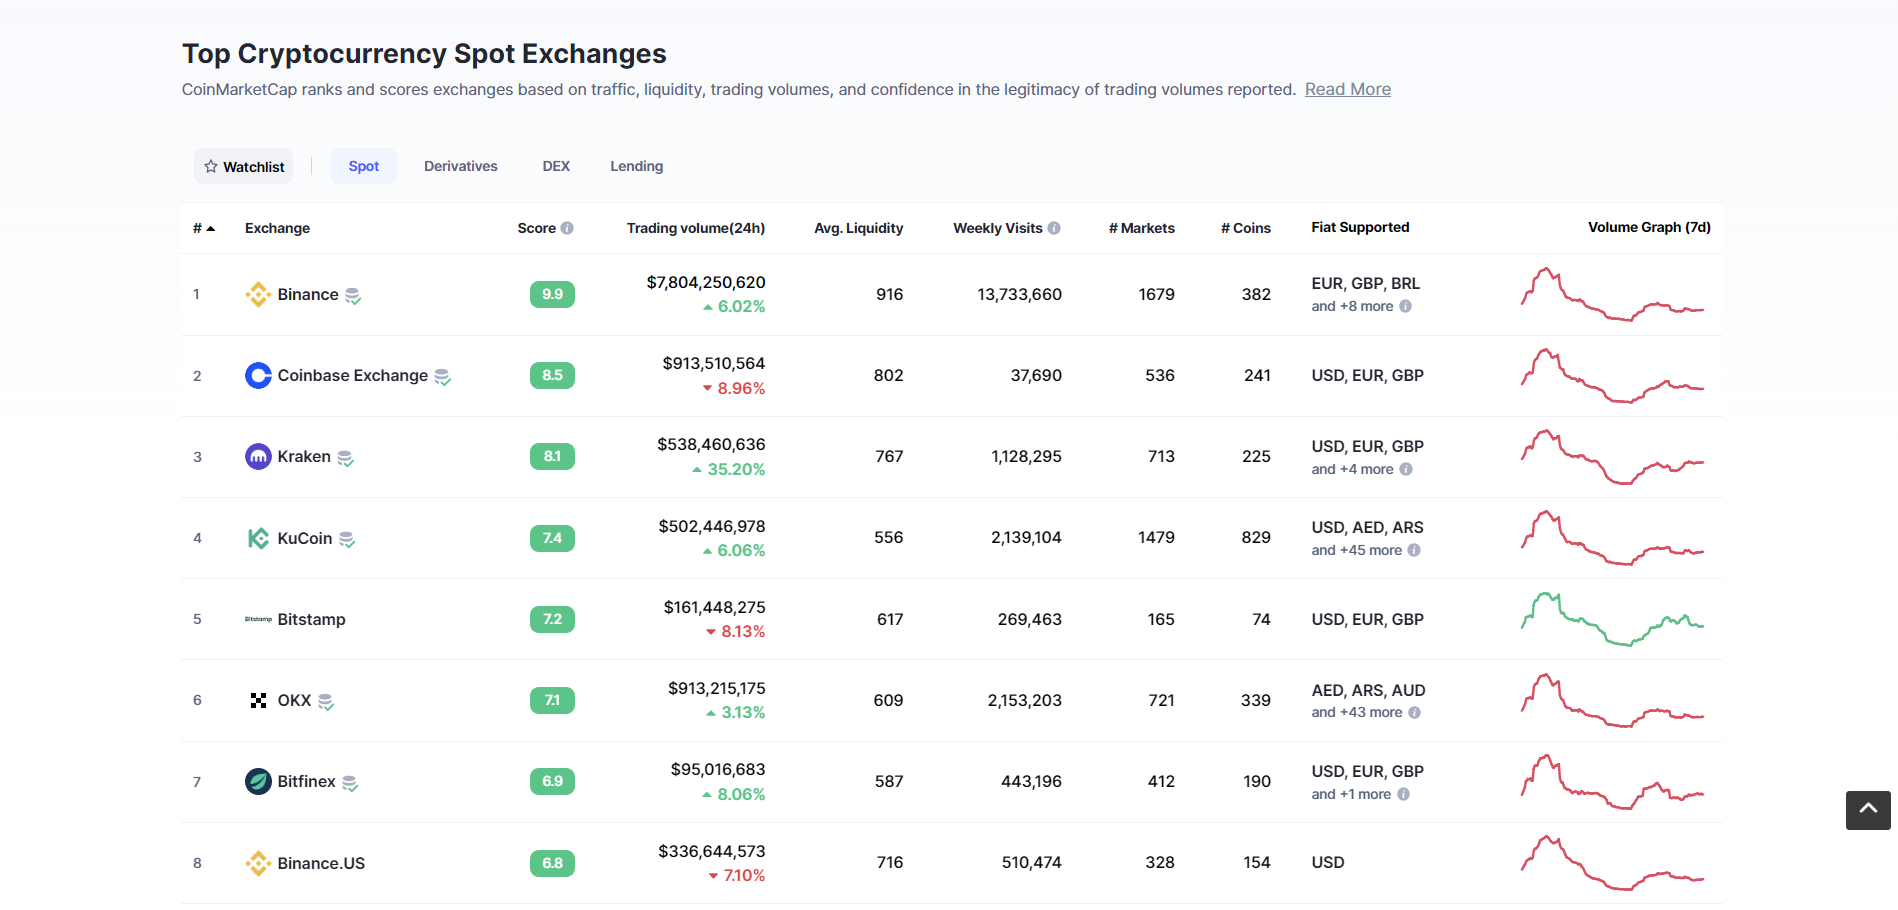Image resolution: width=1898 pixels, height=910 pixels.
Task: Click info icon next to Kraken '+4 more'
Action: coord(1406,469)
